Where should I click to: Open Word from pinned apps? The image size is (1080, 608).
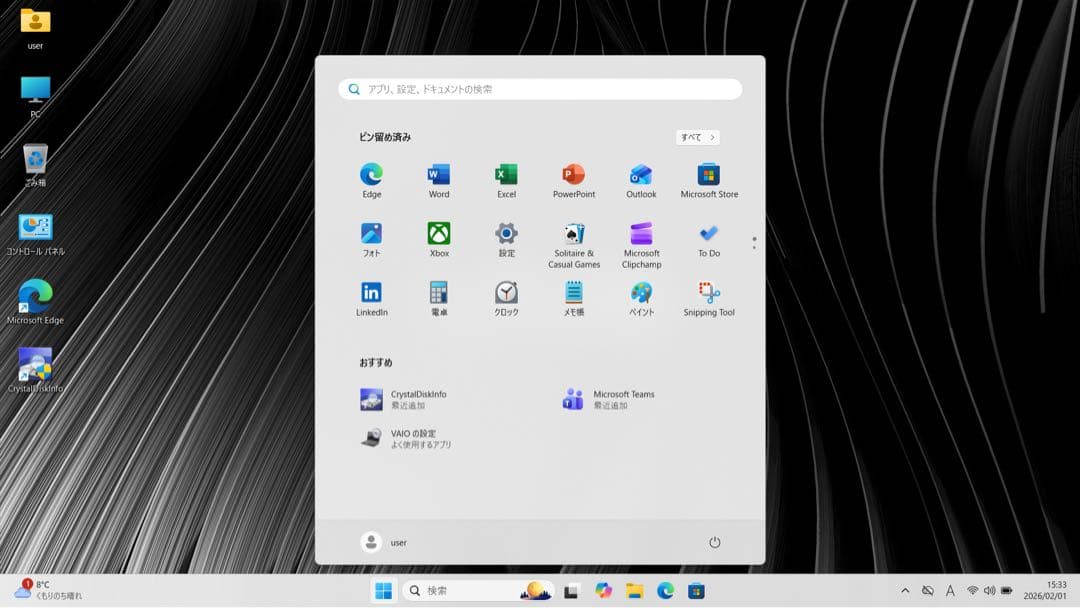[x=438, y=174]
